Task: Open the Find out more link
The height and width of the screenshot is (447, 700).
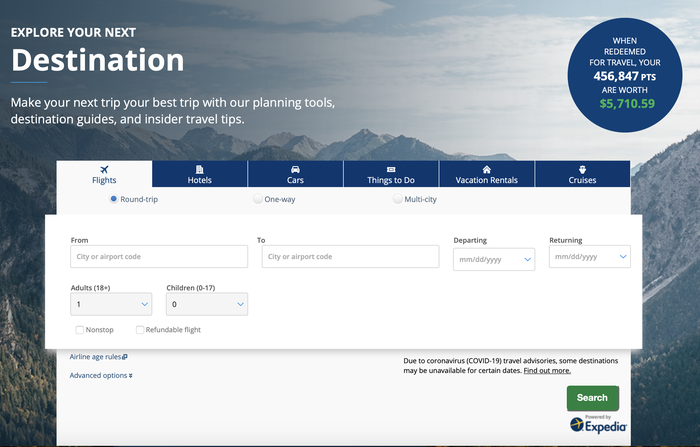Action: pos(547,370)
